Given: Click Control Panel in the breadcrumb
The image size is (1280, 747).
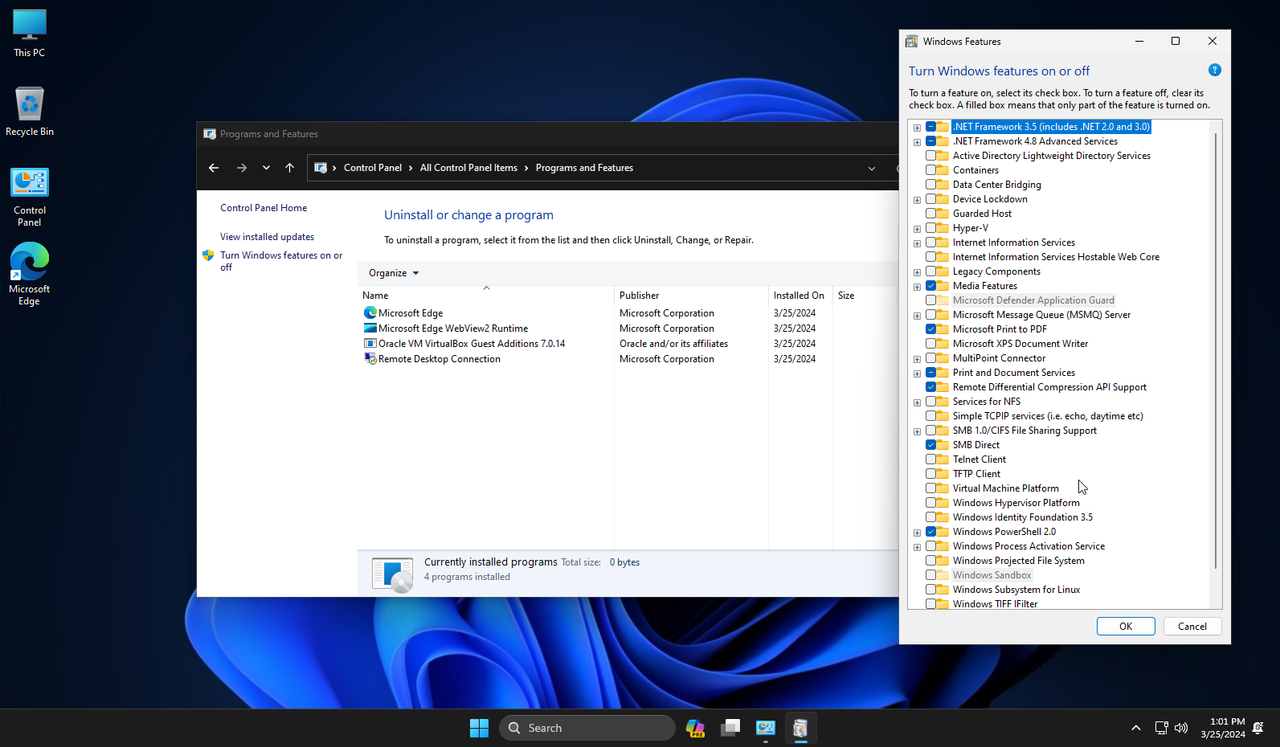Looking at the screenshot, I should (373, 168).
